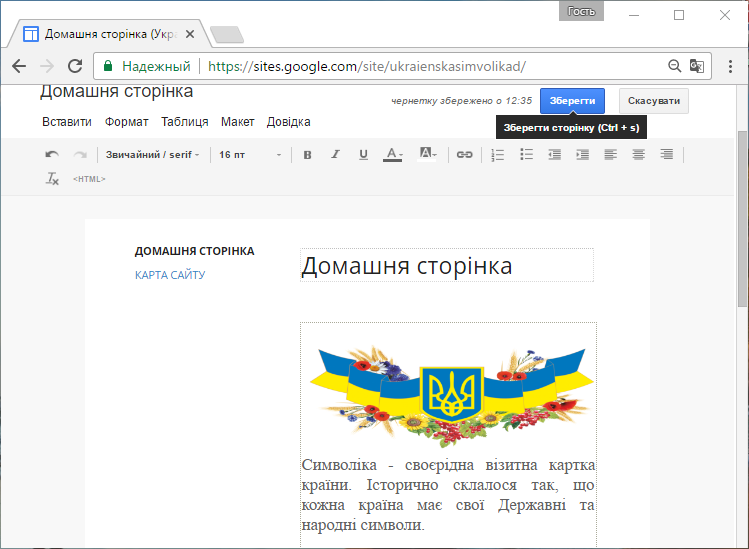Viewport: 749px width, 549px height.
Task: Decrease paragraph indent
Action: (x=555, y=154)
